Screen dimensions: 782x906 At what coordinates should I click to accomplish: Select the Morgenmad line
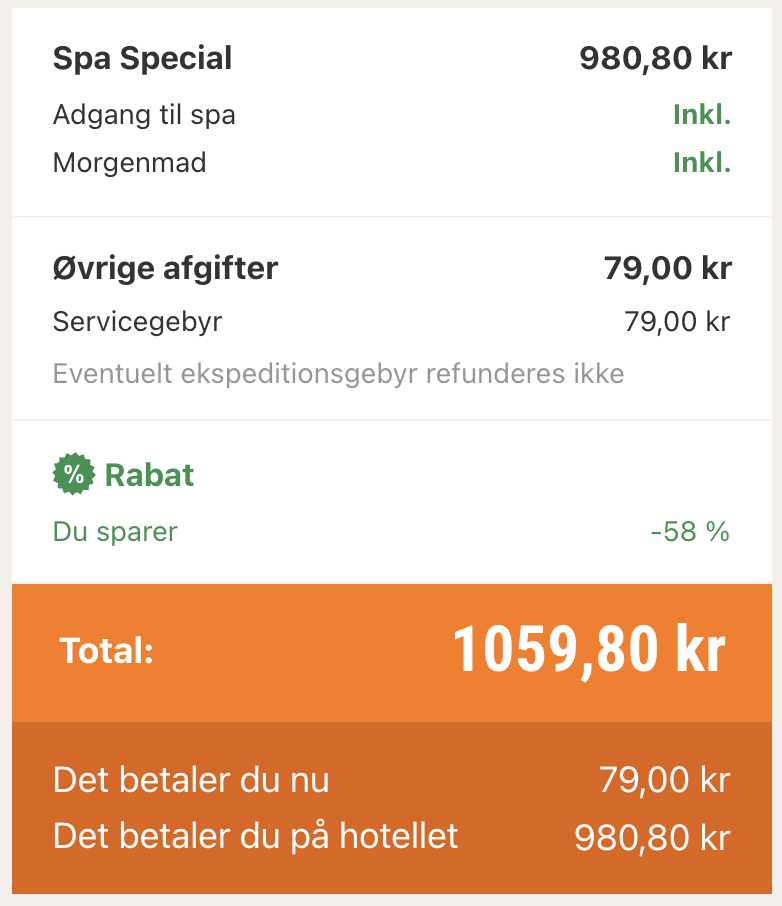coord(129,163)
